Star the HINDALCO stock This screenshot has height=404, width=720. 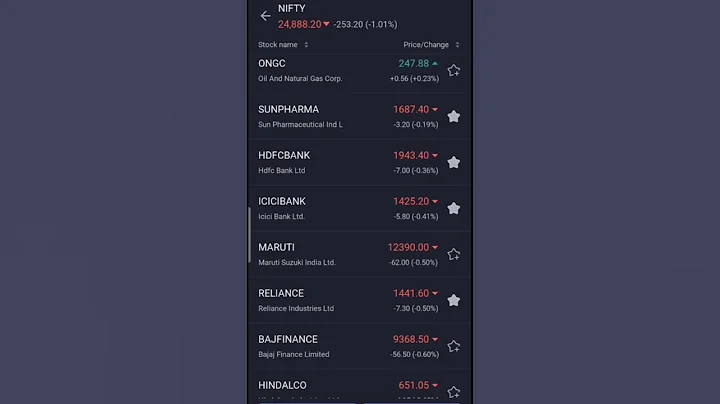[453, 391]
